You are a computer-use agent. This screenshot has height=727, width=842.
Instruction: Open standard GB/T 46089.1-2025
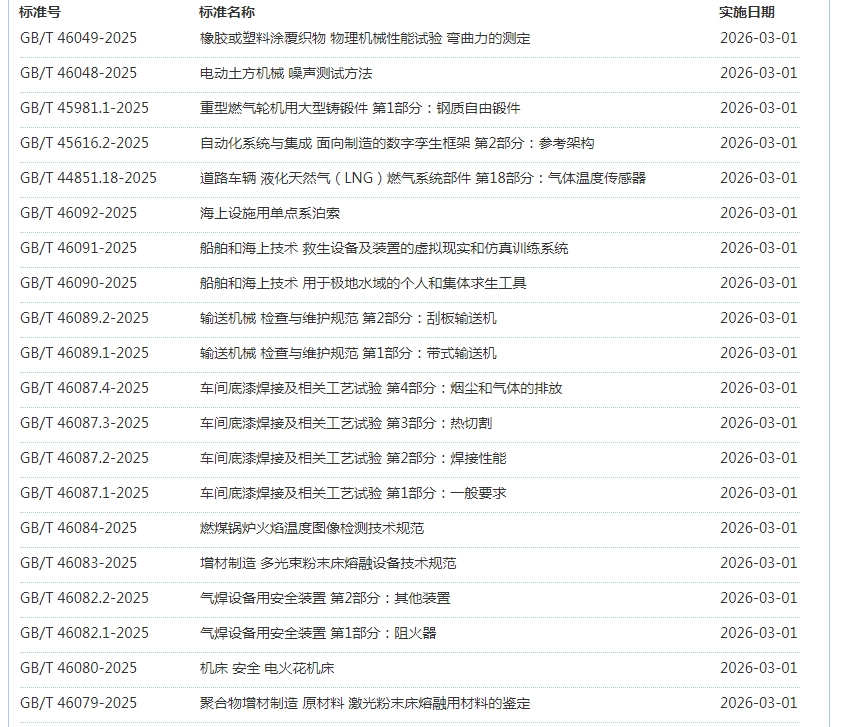tap(84, 353)
